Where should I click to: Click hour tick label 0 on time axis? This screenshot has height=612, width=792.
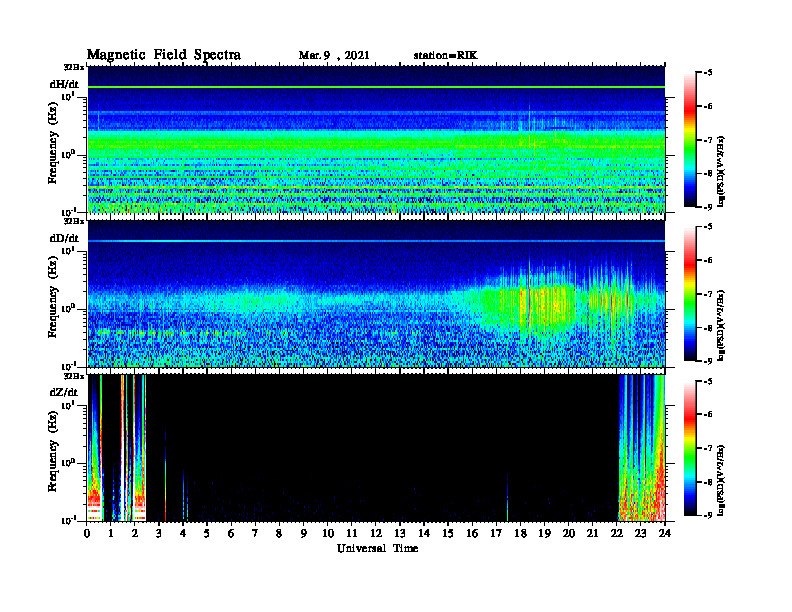[x=87, y=533]
